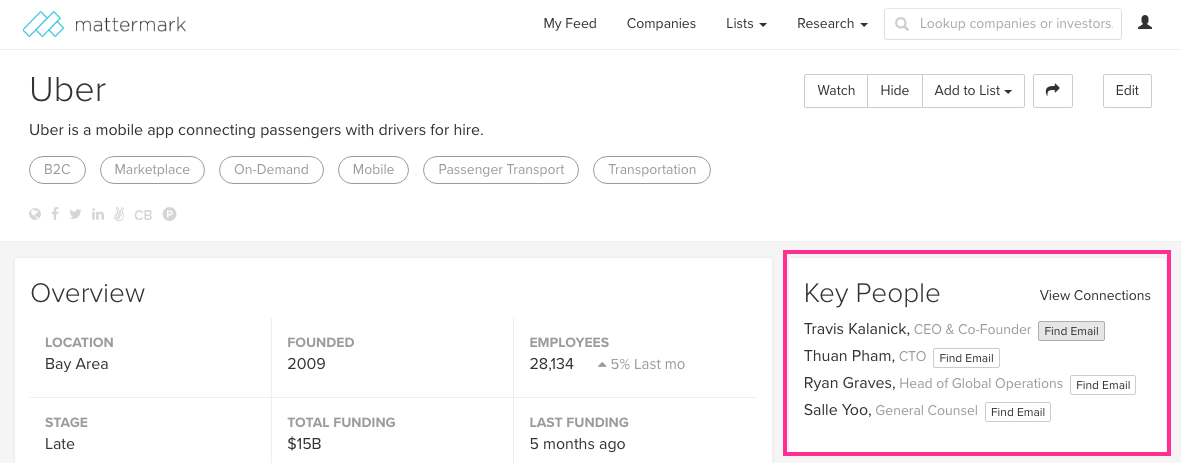Image resolution: width=1181 pixels, height=463 pixels.
Task: Find email for Travis Kalanick
Action: 1071,331
